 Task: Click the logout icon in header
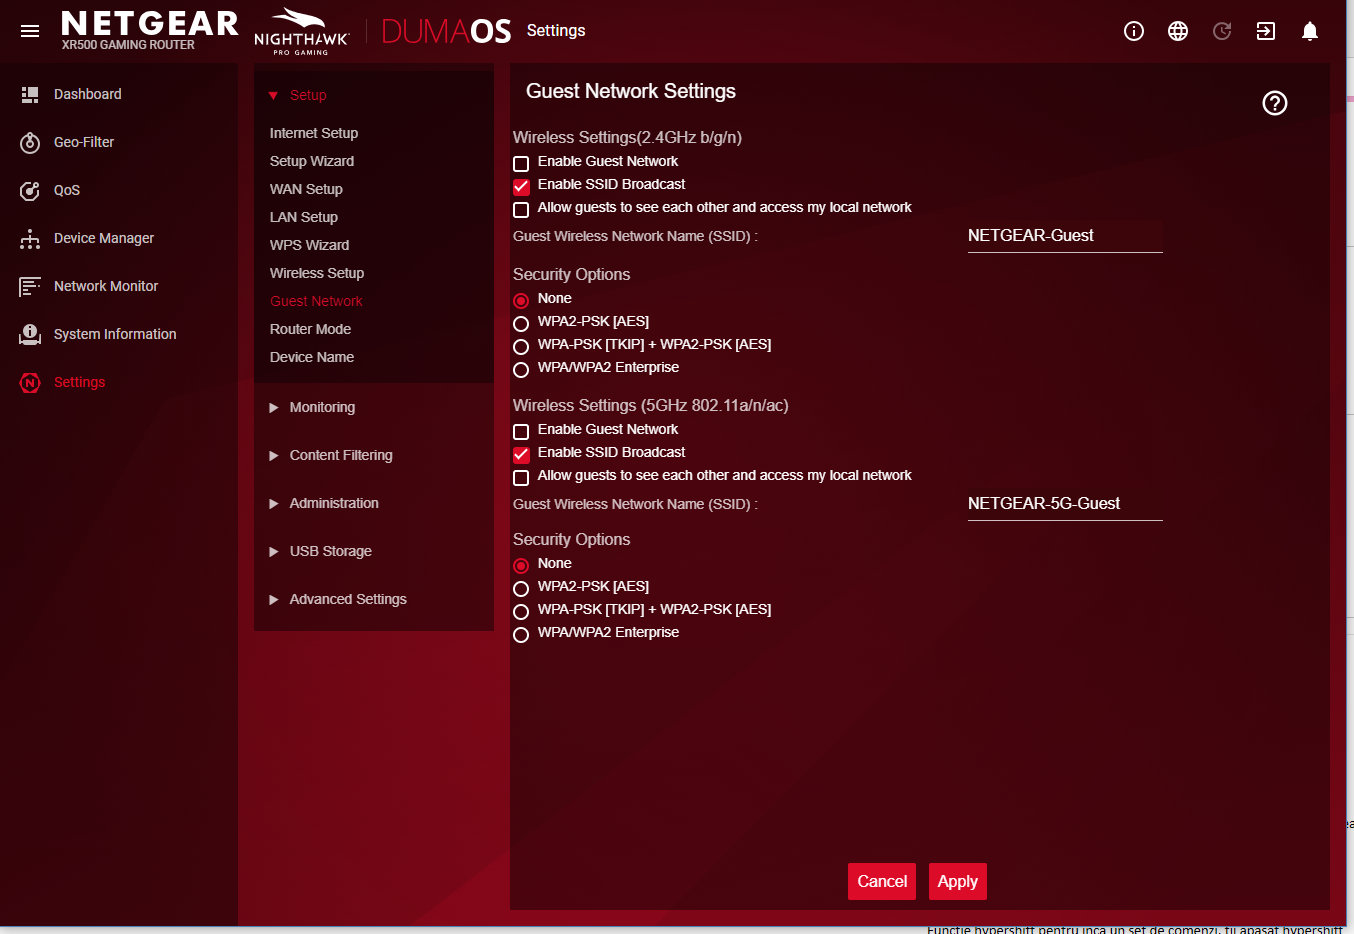(x=1265, y=31)
